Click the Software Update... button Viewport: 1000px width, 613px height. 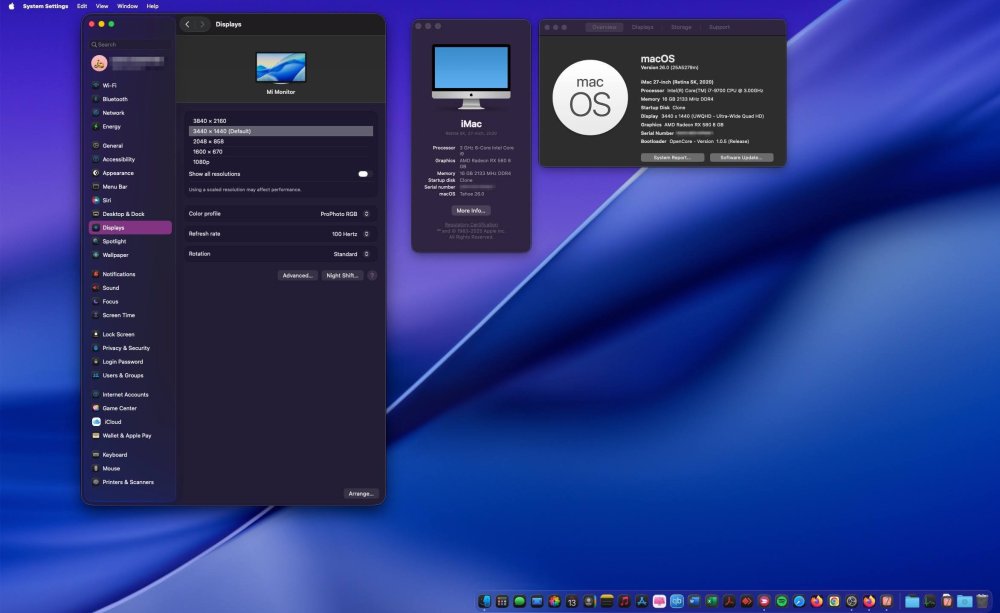click(x=741, y=158)
